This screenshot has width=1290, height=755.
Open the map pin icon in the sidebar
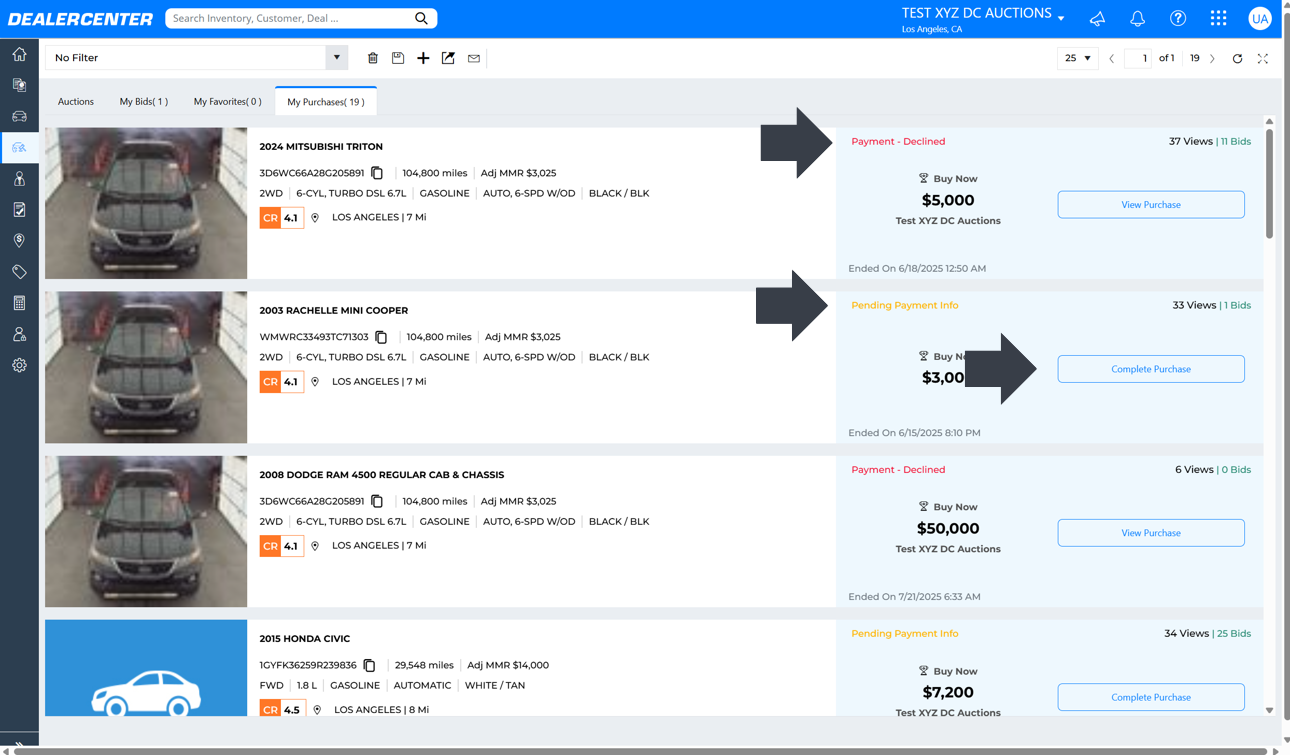click(19, 240)
